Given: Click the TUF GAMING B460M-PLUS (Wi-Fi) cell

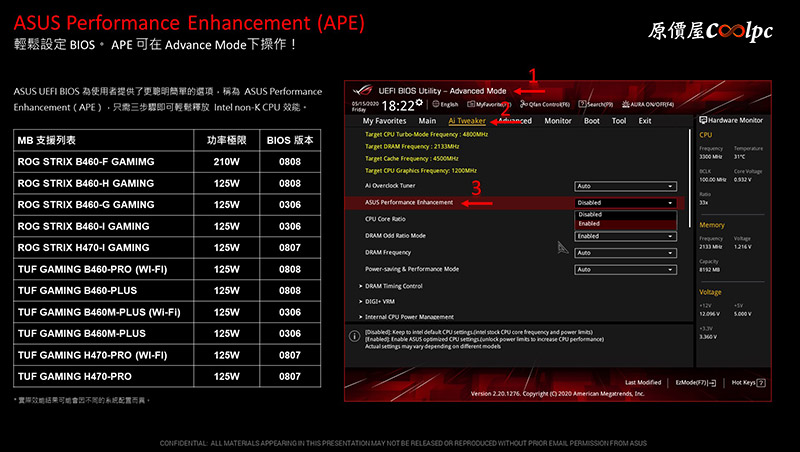Looking at the screenshot, I should 104,312.
